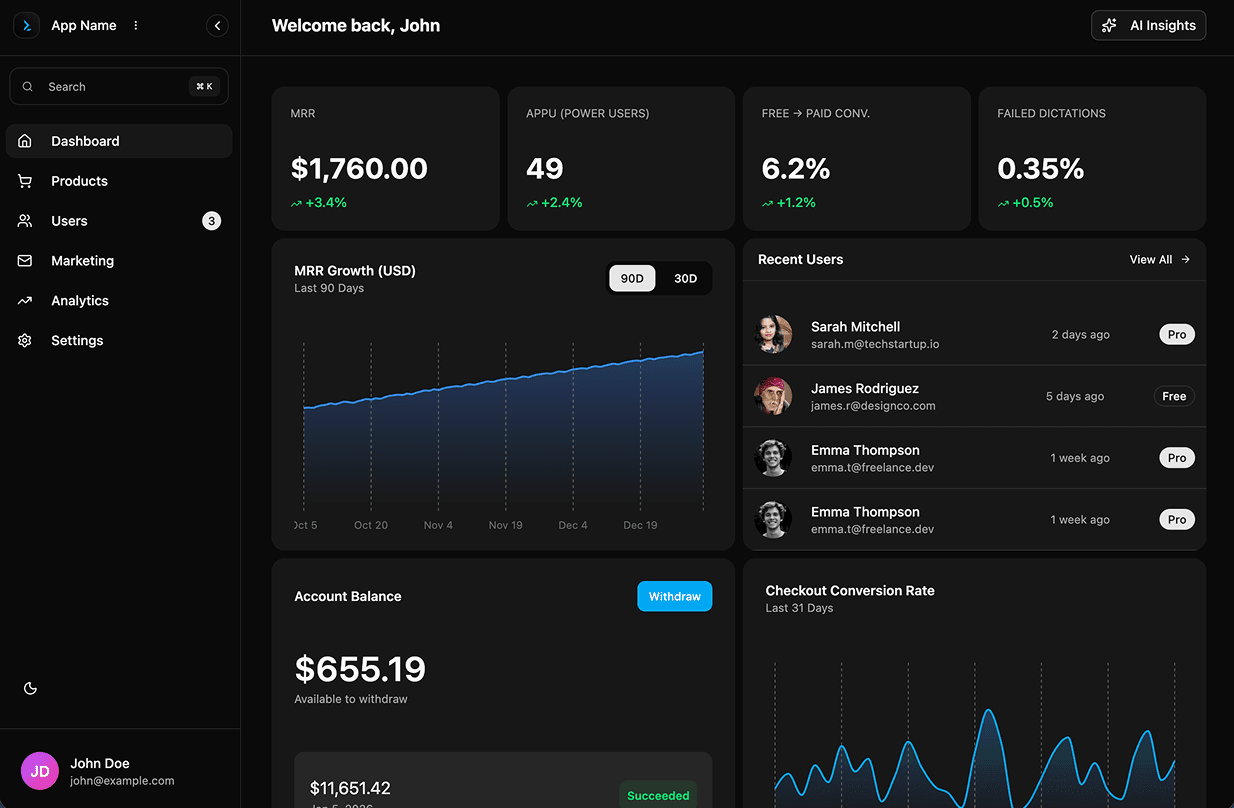Follow the View All link for Recent Users
The height and width of the screenshot is (808, 1234).
coord(1150,259)
